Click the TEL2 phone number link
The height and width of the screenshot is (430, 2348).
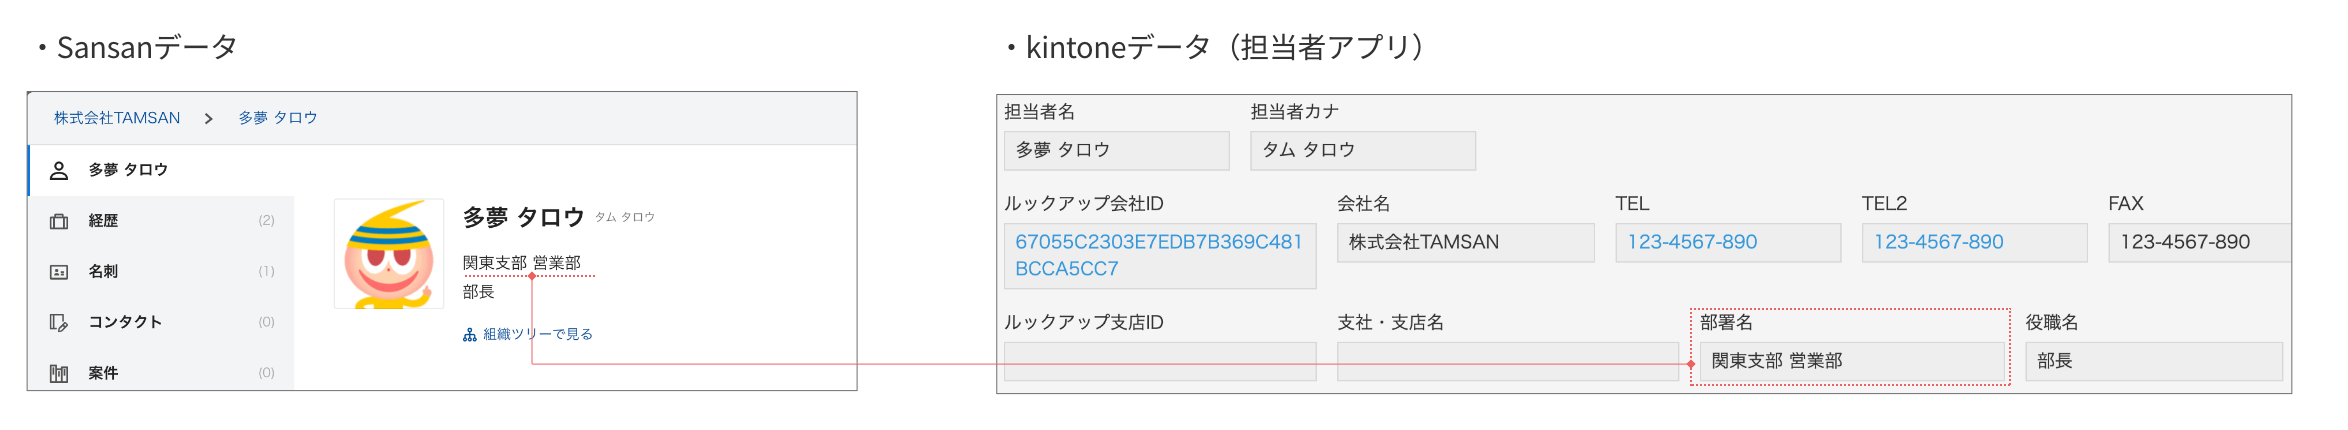point(1938,242)
